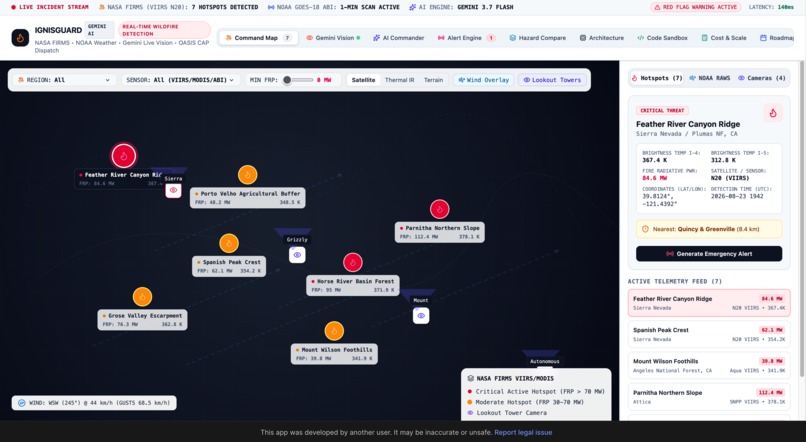
Task: Select the Mount Wilson Foothills flame marker
Action: pyautogui.click(x=334, y=331)
